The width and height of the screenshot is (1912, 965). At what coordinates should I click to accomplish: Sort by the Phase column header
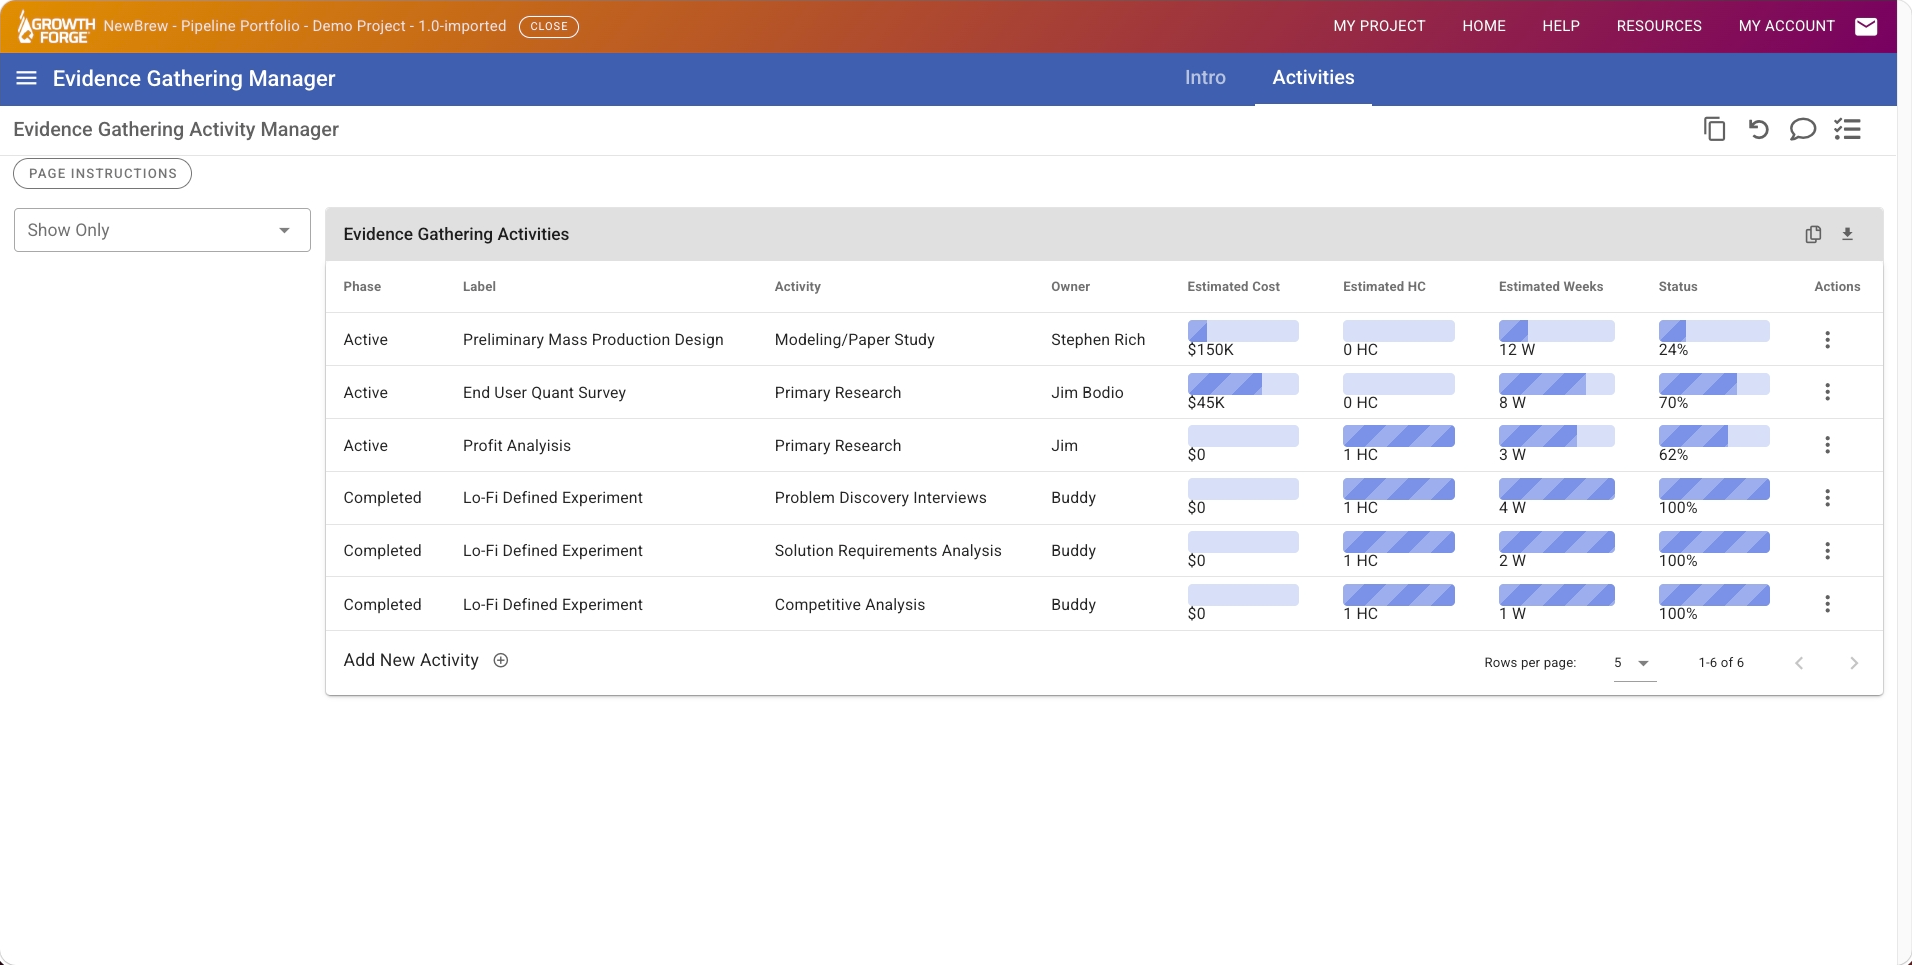pyautogui.click(x=362, y=287)
